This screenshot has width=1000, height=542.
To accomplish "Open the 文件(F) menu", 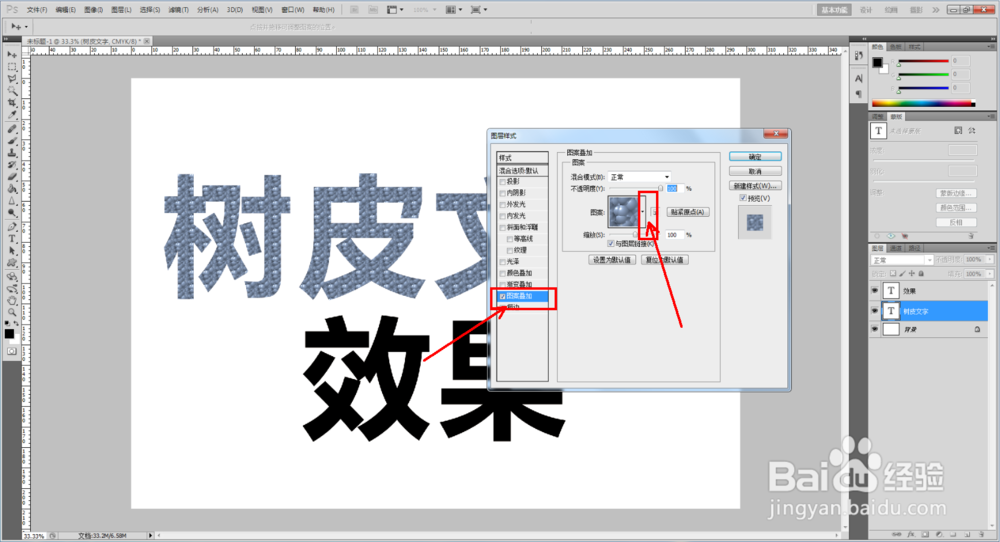I will click(x=37, y=10).
